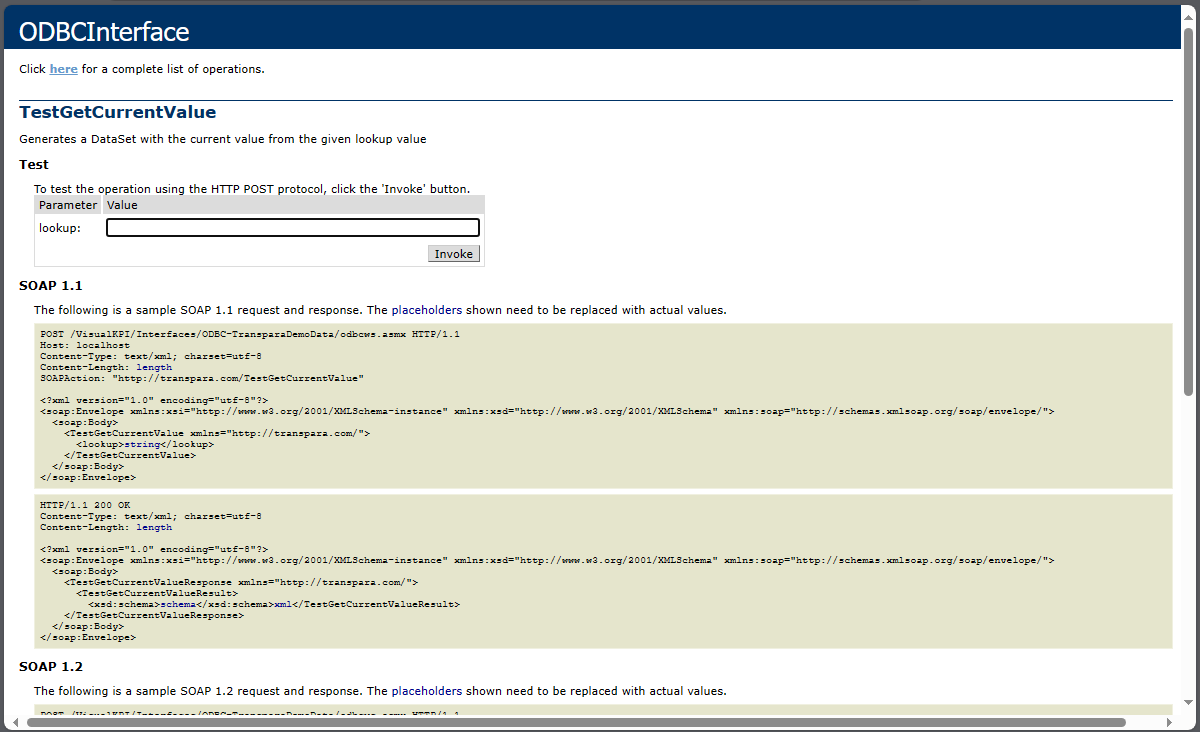Select the Value column header
1200x732 pixels.
click(x=122, y=205)
